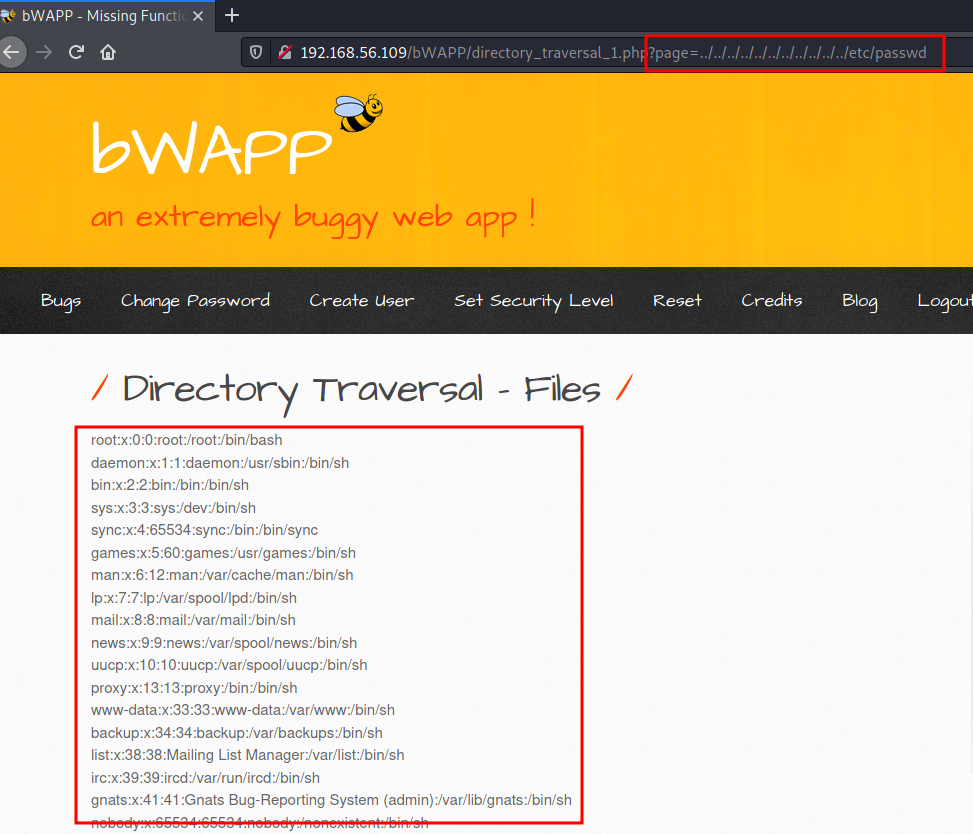
Task: Click the proxy:x:13:13 passwd line
Action: point(194,688)
